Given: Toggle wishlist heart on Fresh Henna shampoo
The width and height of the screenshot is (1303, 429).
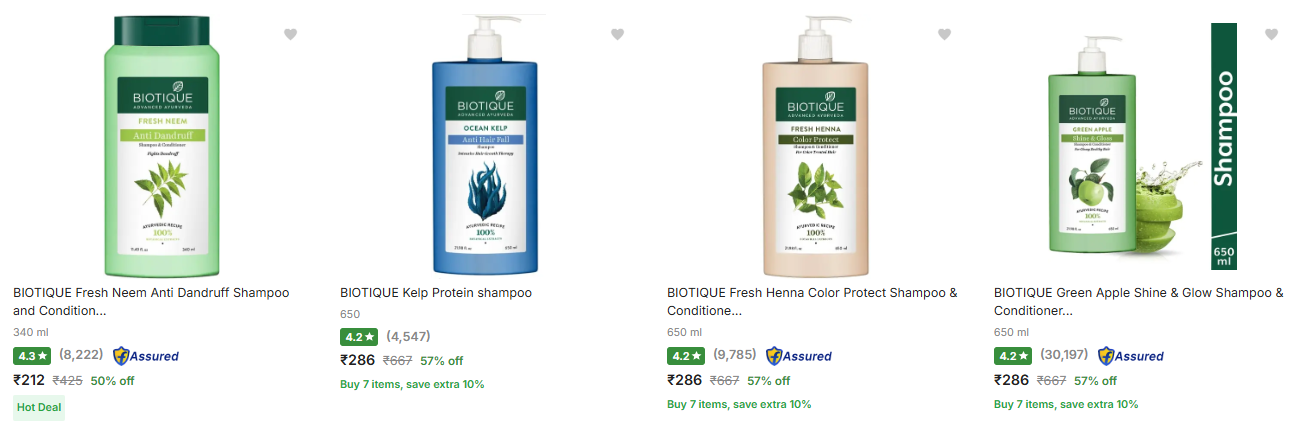Looking at the screenshot, I should tap(944, 34).
